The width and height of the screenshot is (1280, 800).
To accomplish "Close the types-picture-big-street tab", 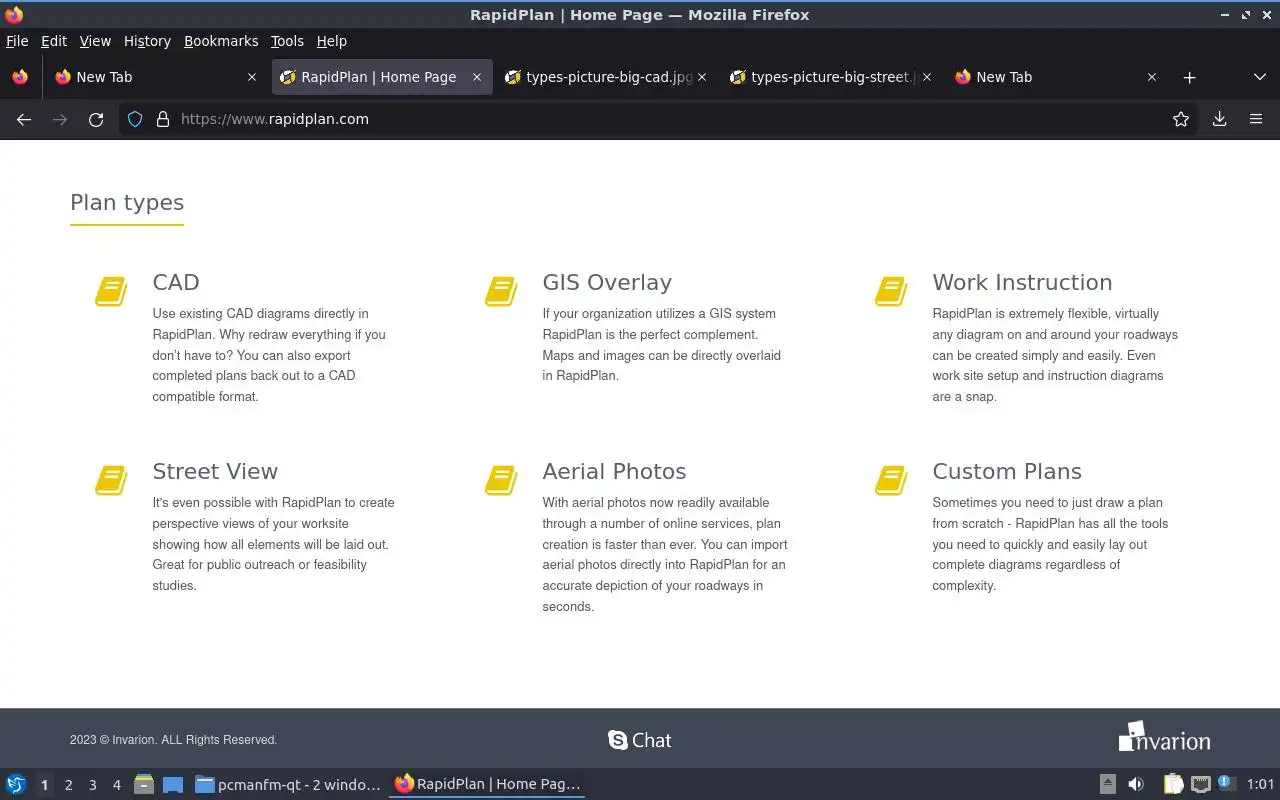I will (x=927, y=77).
